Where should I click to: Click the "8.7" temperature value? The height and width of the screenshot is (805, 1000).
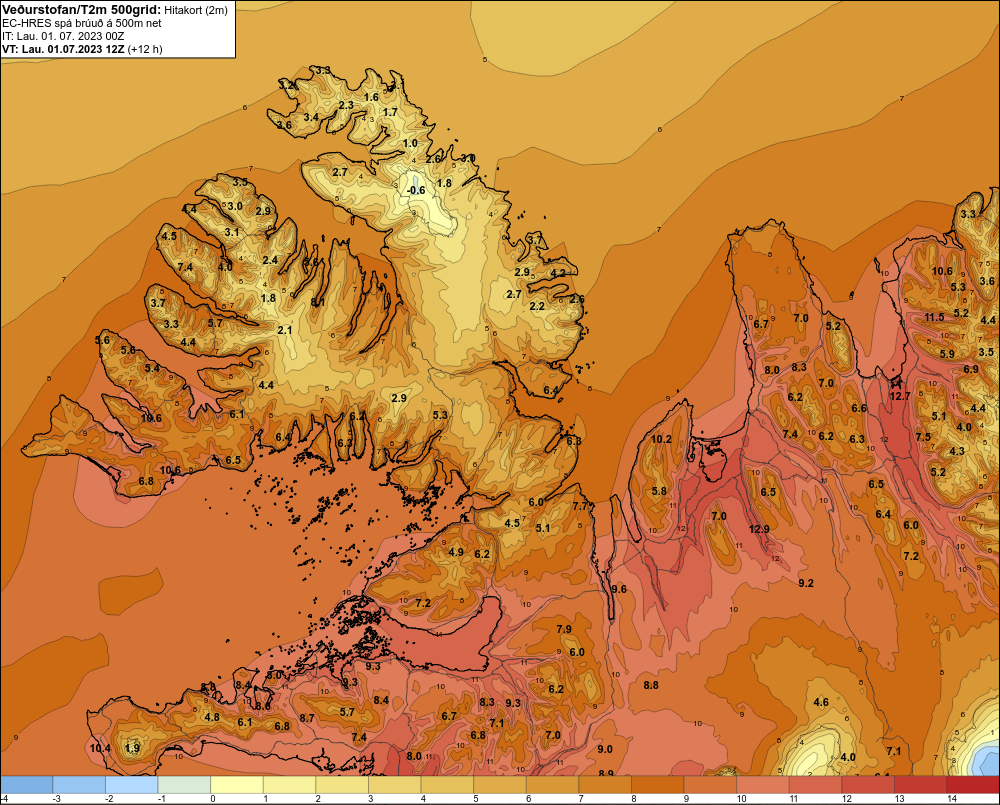point(307,718)
